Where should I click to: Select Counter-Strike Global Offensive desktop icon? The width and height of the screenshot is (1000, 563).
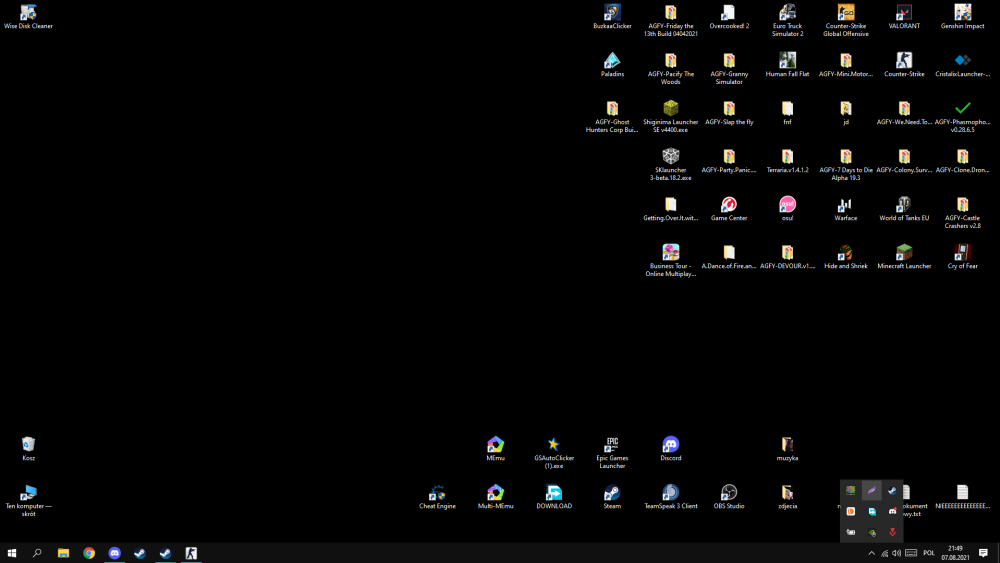pos(846,20)
